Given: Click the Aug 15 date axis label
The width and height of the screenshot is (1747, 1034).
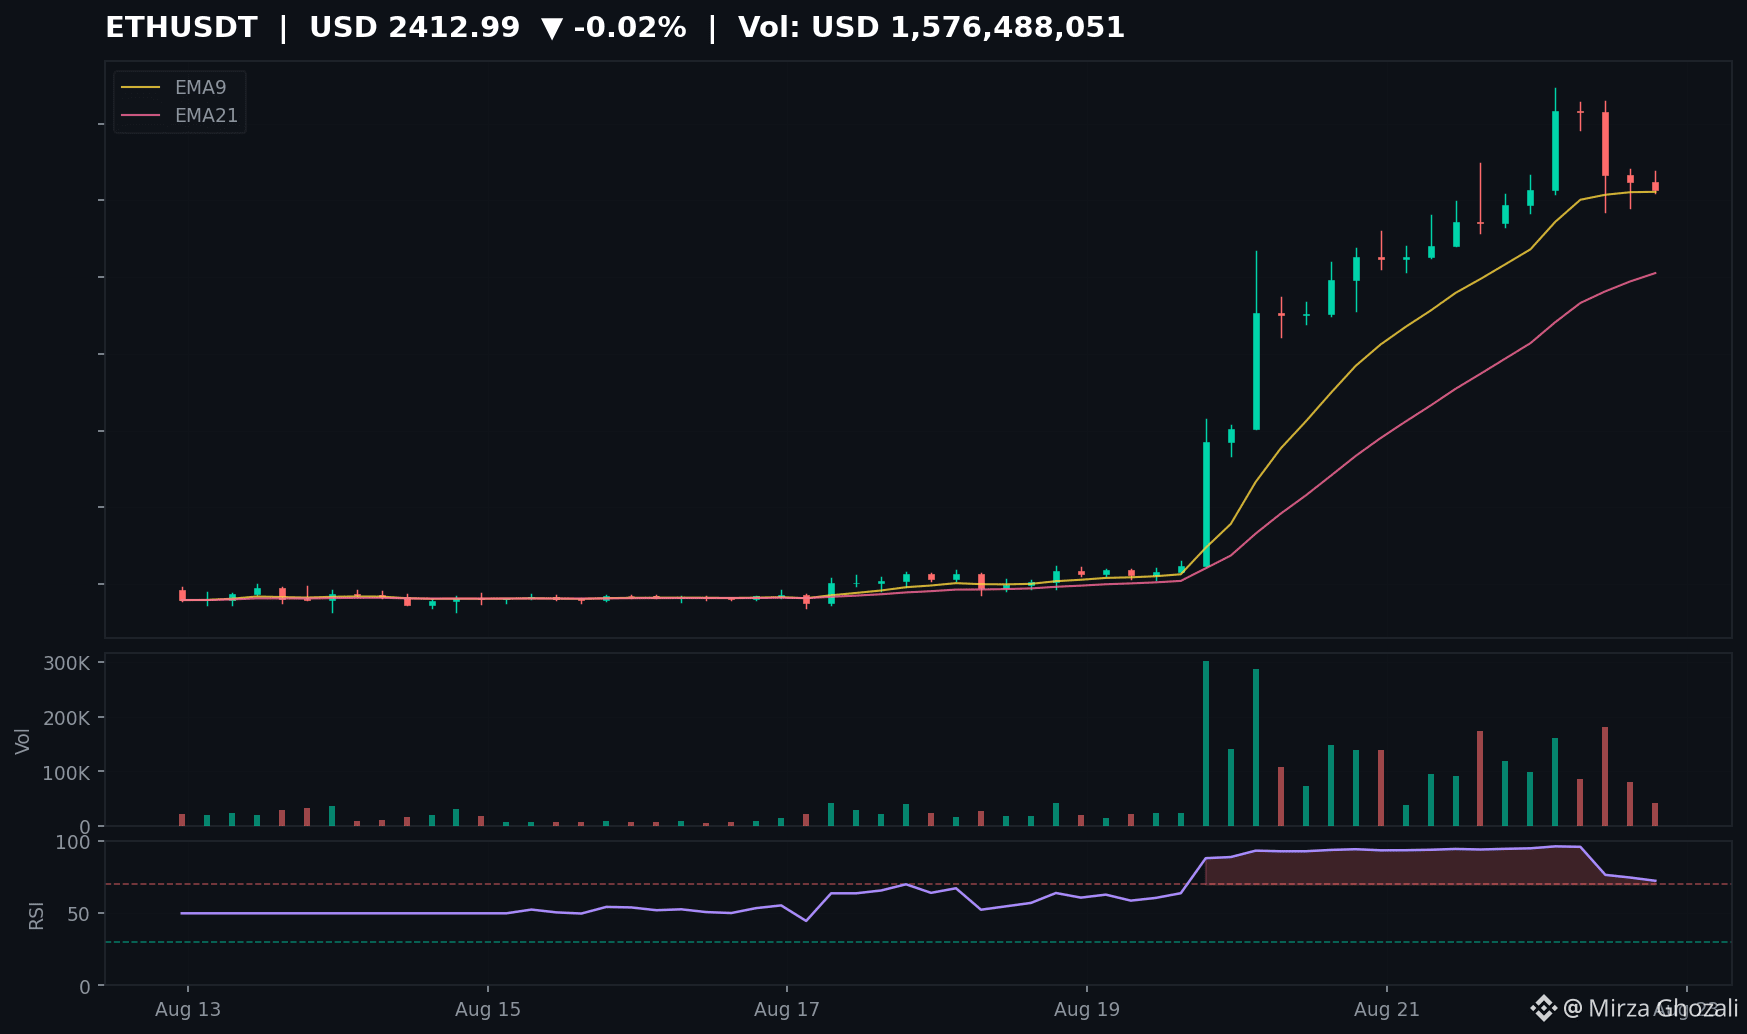Looking at the screenshot, I should (488, 1009).
